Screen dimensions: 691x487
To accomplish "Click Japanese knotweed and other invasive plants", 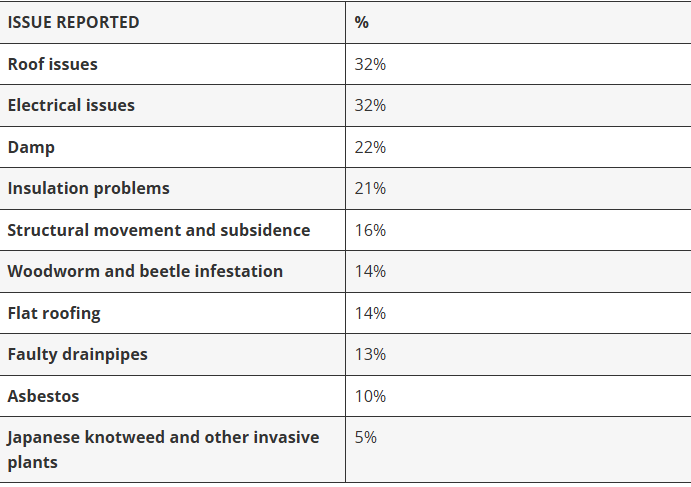I will coord(163,450).
